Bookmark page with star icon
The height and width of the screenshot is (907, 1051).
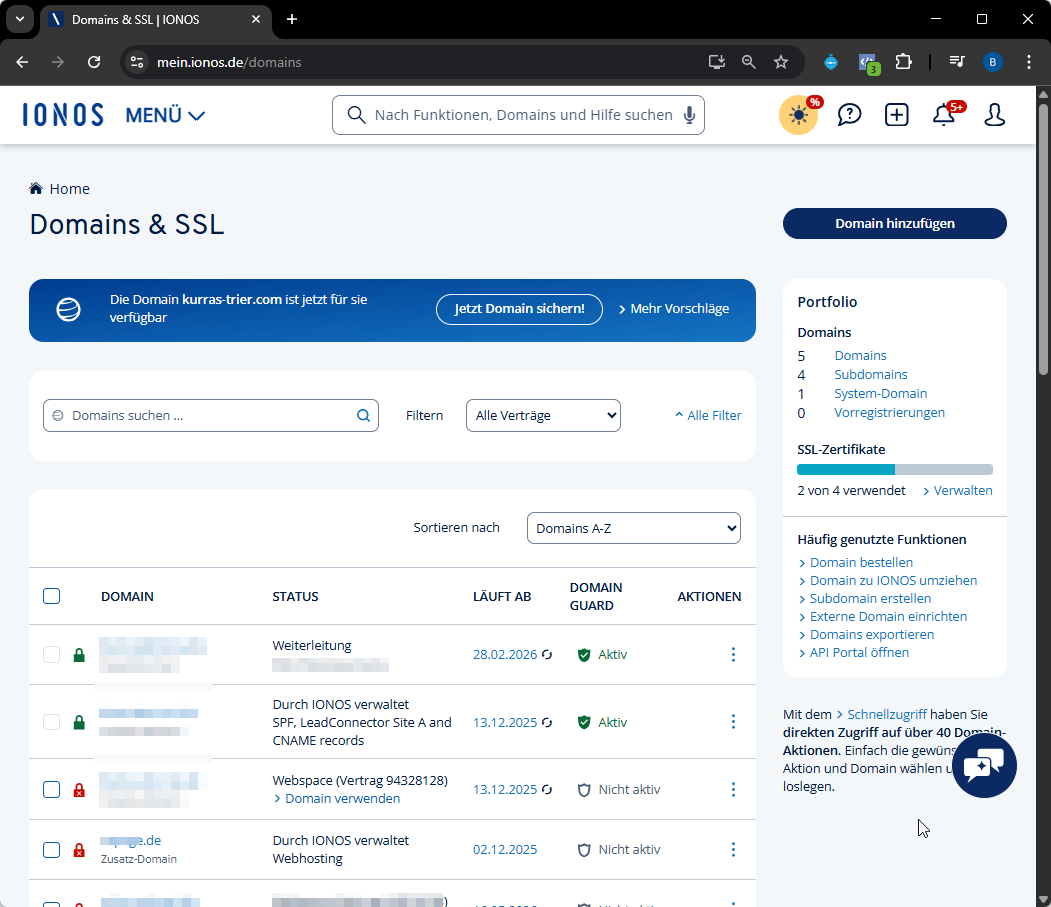click(781, 62)
